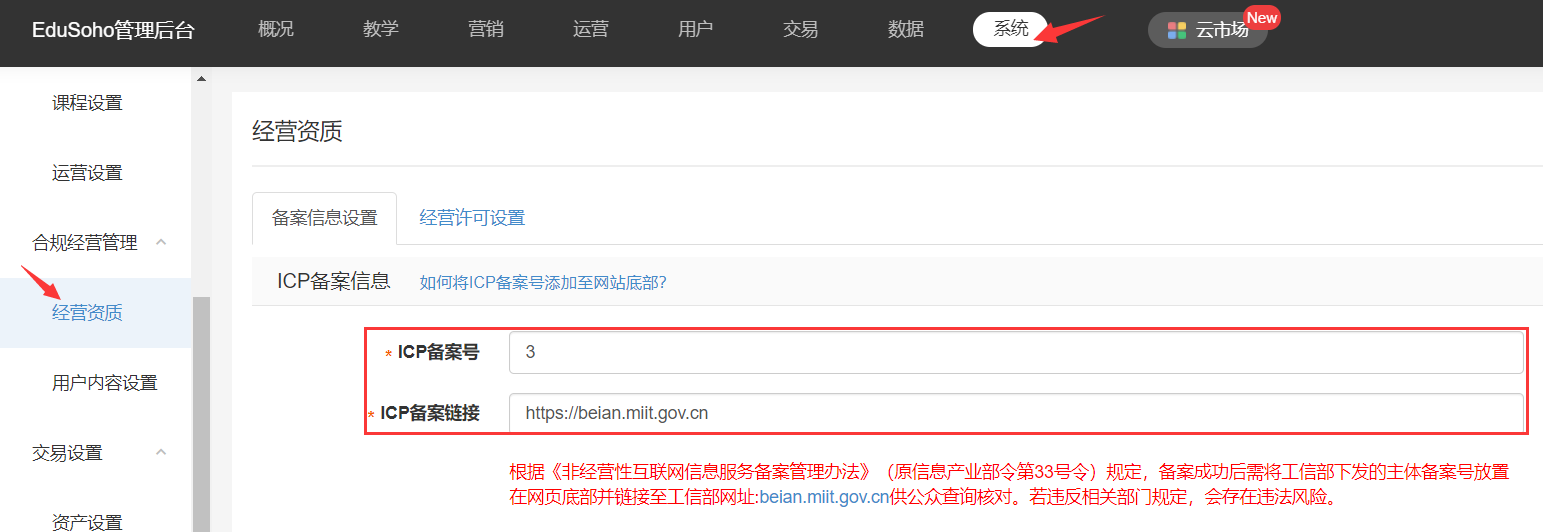Go to 运营设置 in sidebar
This screenshot has width=1543, height=532.
tap(87, 173)
